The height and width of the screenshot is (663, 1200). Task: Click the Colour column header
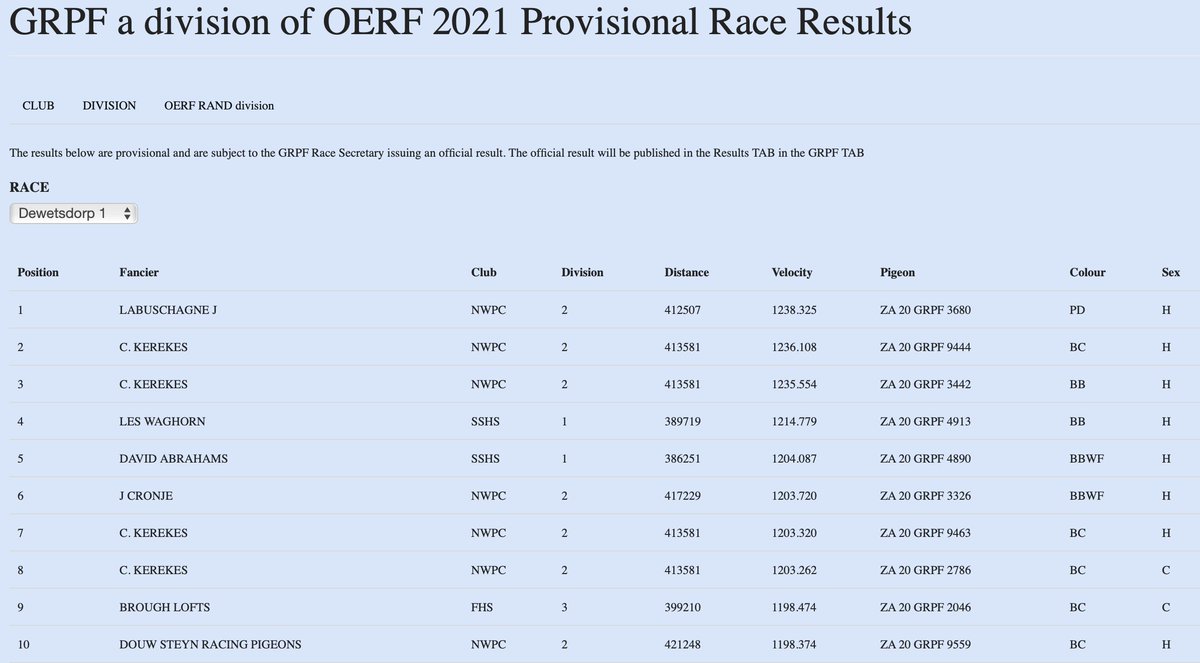click(1089, 272)
